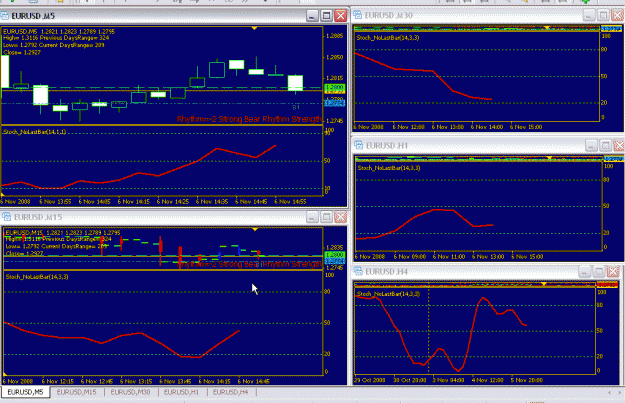Activate the EURUSD,H4 chart tab
Screen dimensions: 625x403
tap(230, 392)
